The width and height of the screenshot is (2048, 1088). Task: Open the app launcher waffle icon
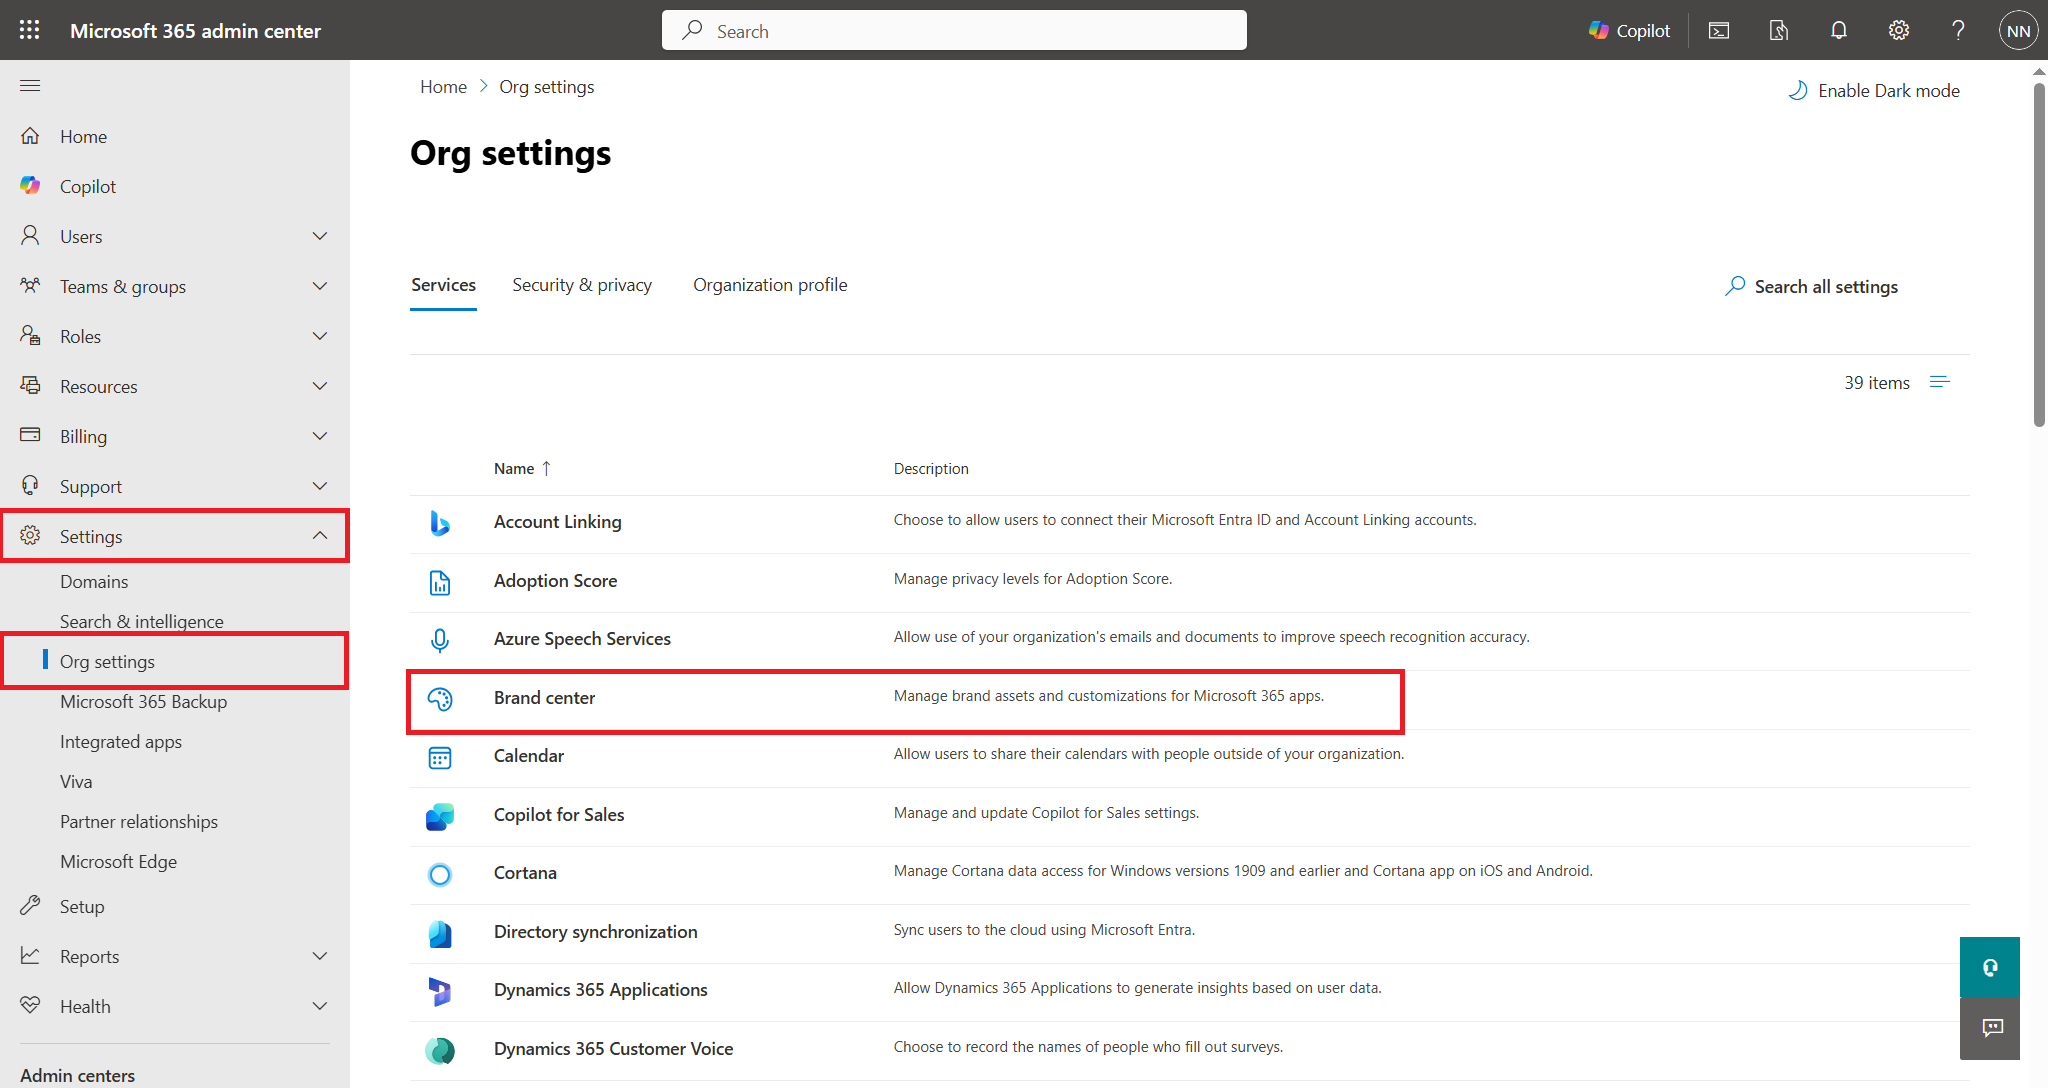[30, 30]
